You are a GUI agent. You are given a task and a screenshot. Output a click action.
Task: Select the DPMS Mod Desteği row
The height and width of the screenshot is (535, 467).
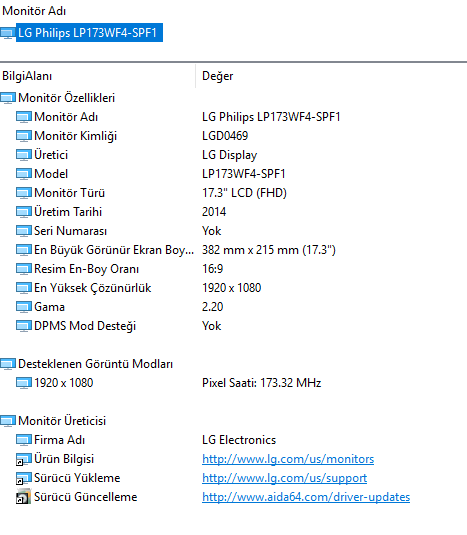pyautogui.click(x=233, y=326)
